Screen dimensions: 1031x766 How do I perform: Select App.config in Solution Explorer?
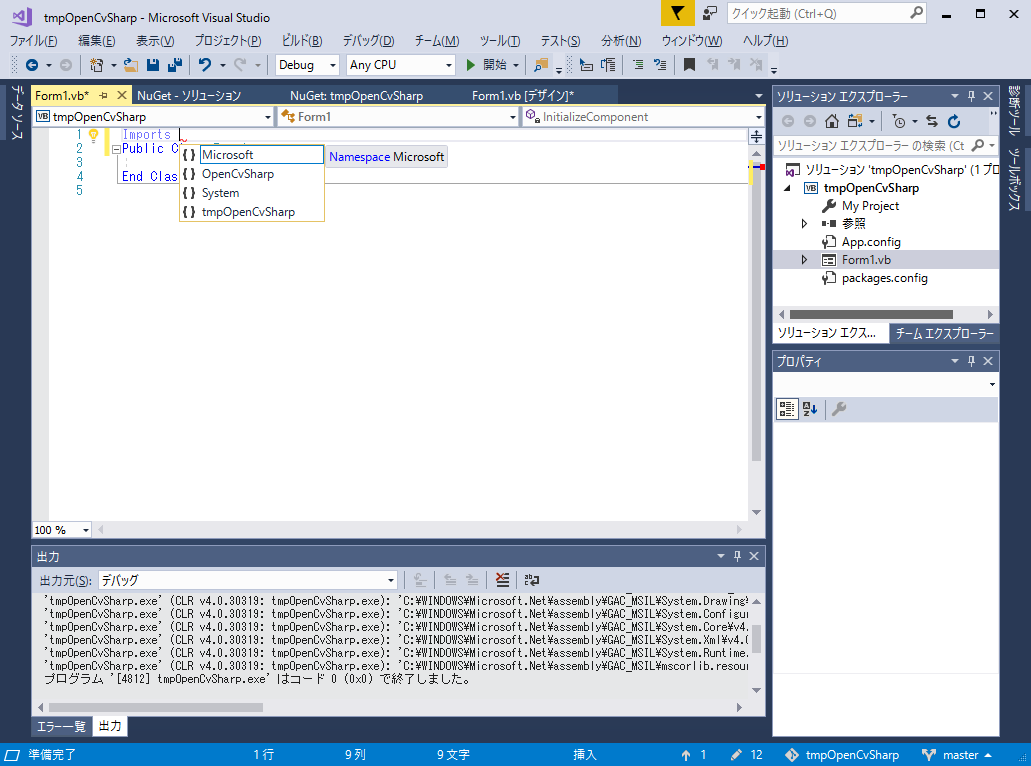[x=871, y=242]
